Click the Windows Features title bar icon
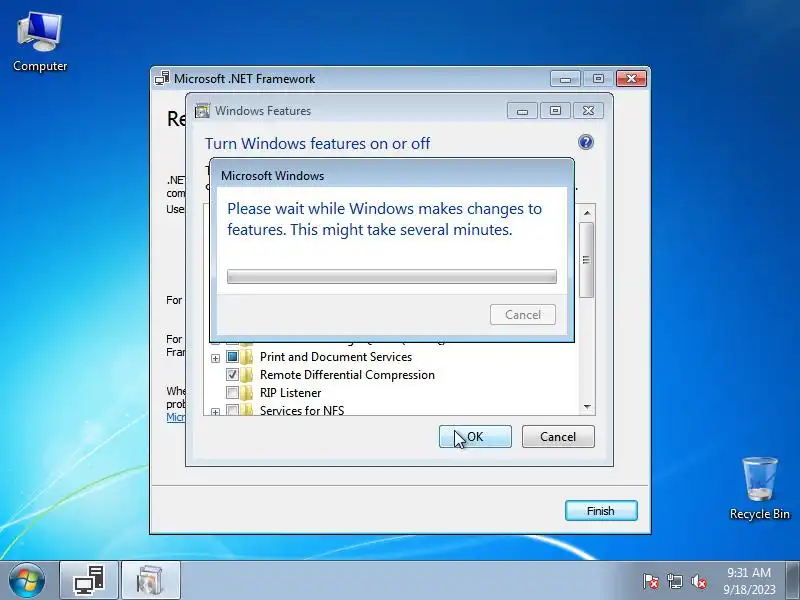800x600 pixels. point(202,111)
